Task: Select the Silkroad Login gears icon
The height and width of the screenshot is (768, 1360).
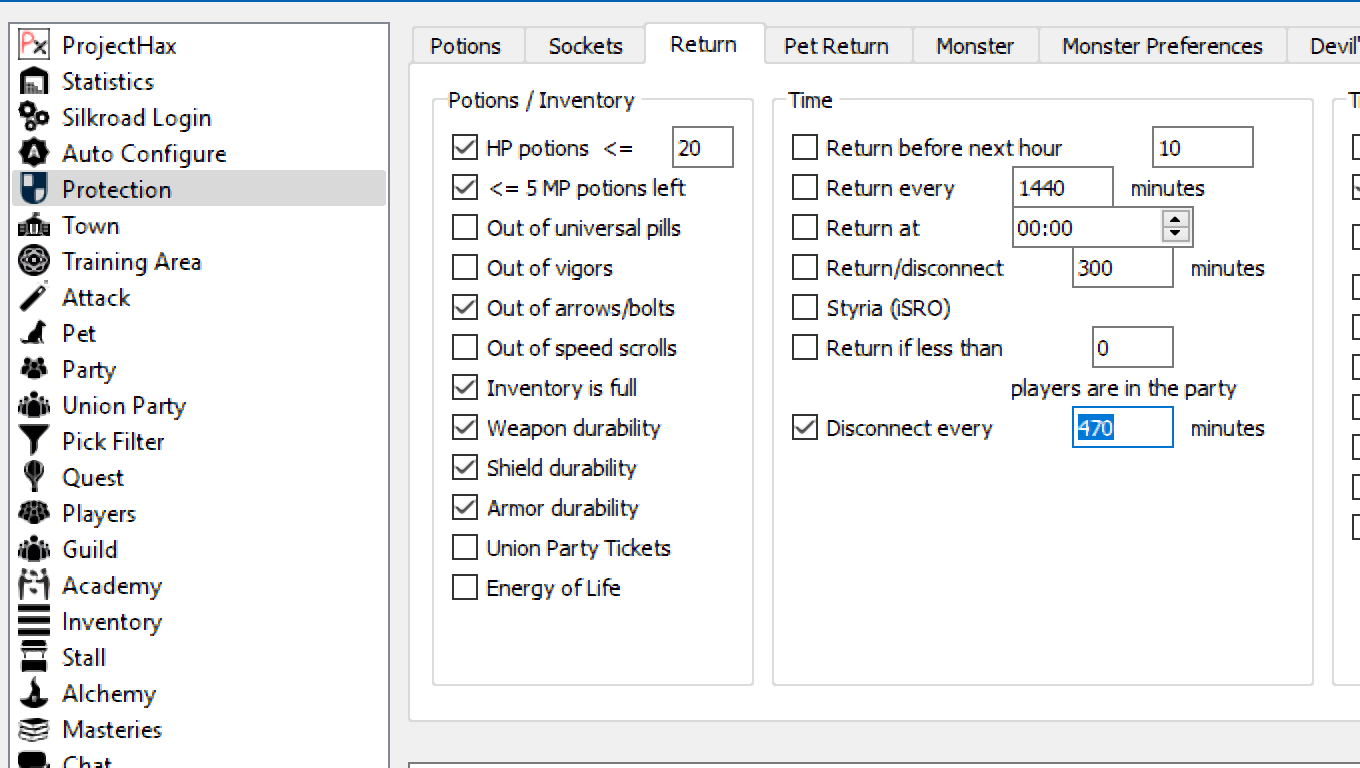Action: point(34,117)
